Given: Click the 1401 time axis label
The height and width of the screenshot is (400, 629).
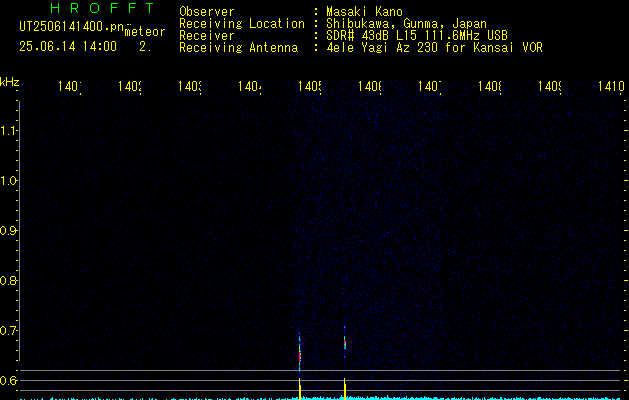Looking at the screenshot, I should click(70, 86).
